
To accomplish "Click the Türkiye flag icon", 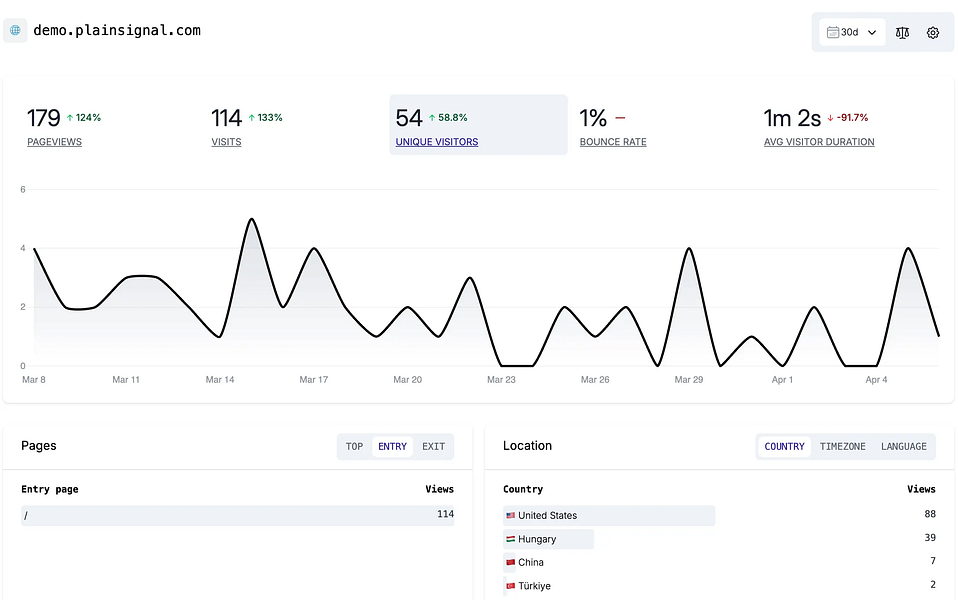I will (510, 585).
